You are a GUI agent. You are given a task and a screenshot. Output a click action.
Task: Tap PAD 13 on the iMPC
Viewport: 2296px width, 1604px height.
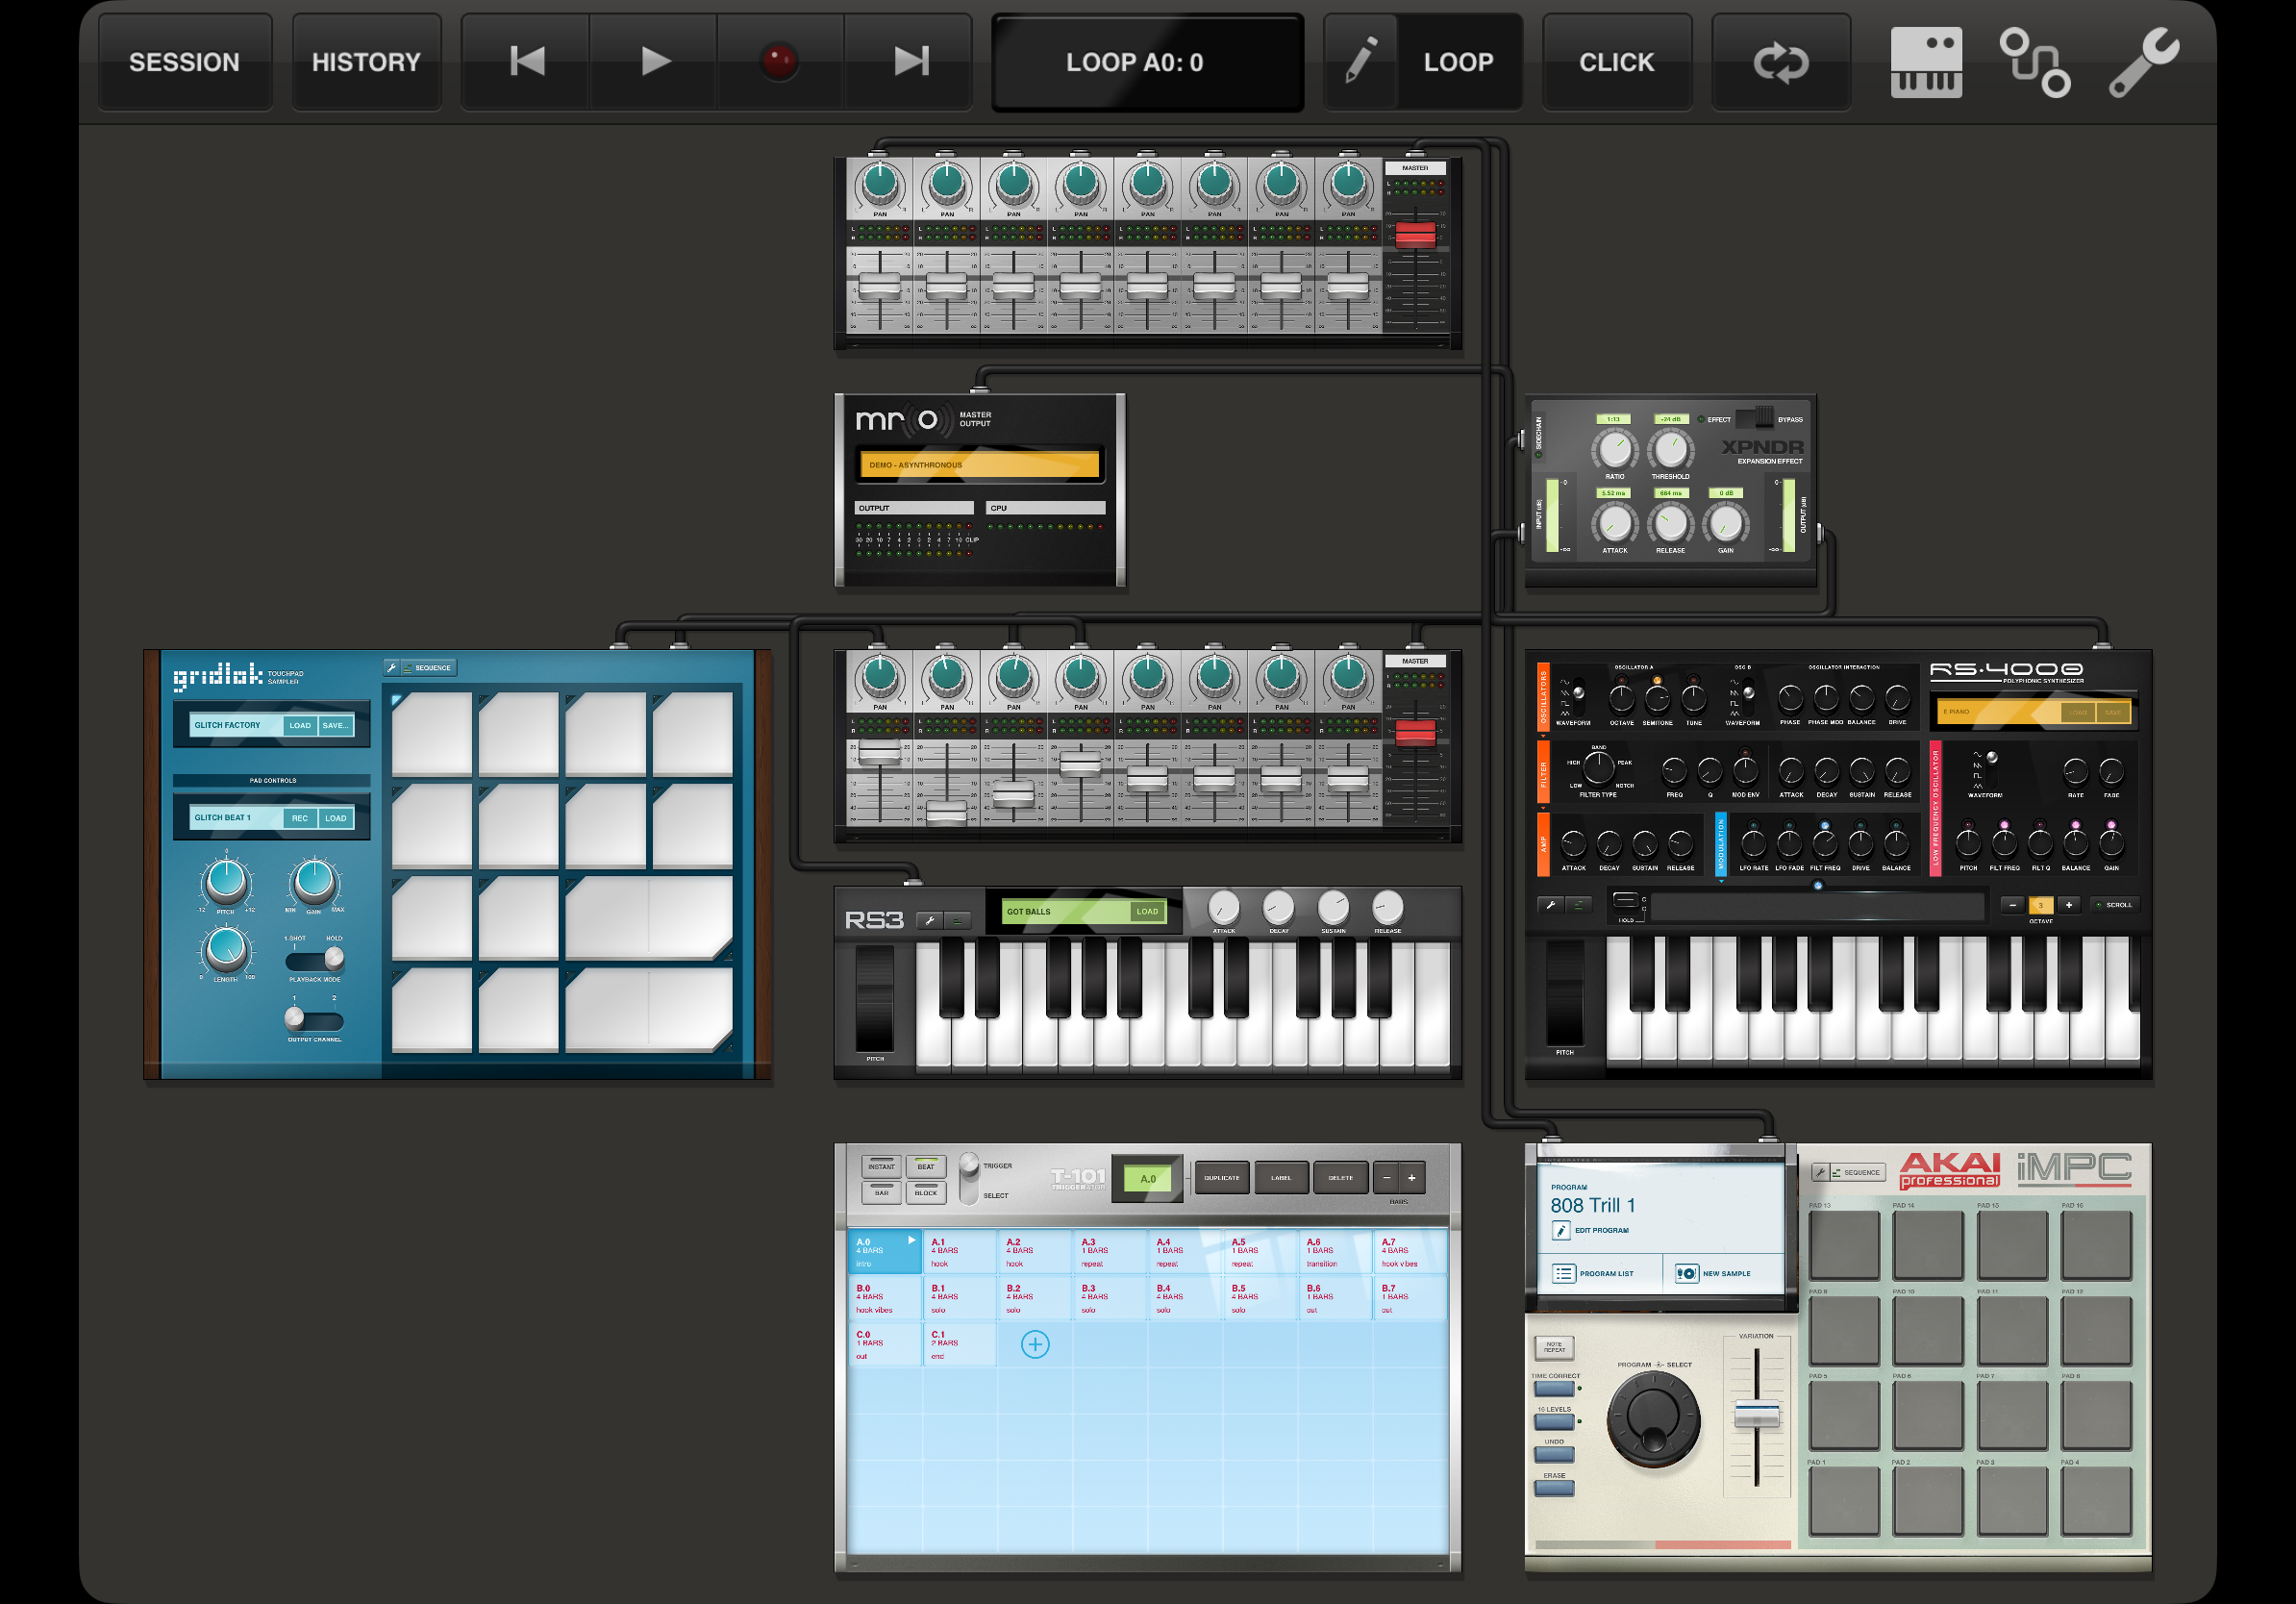pos(1844,1245)
